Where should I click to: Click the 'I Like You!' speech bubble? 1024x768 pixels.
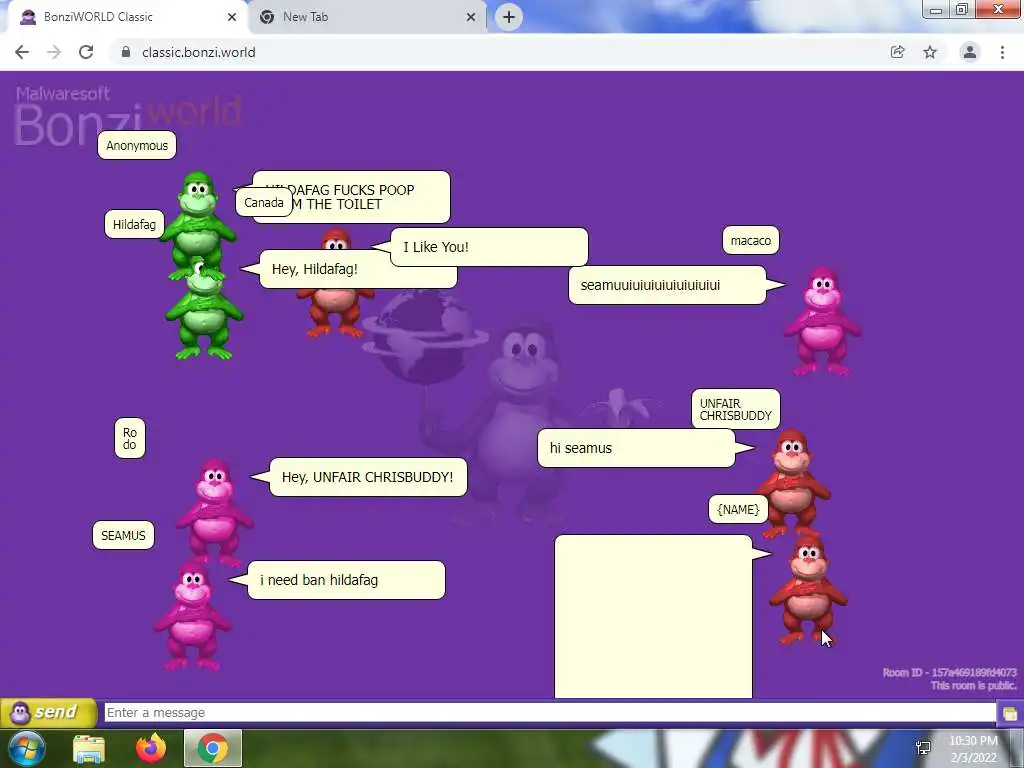tap(489, 247)
